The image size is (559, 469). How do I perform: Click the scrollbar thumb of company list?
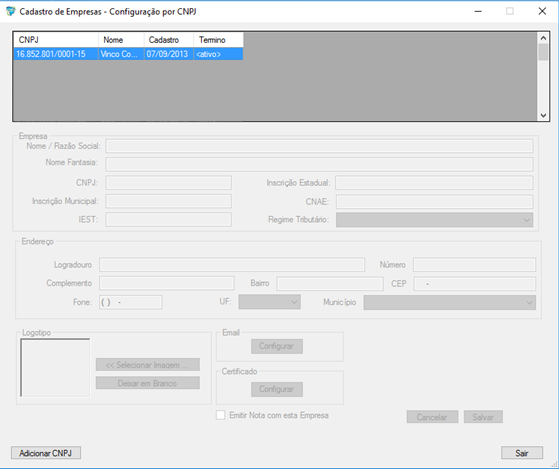543,52
